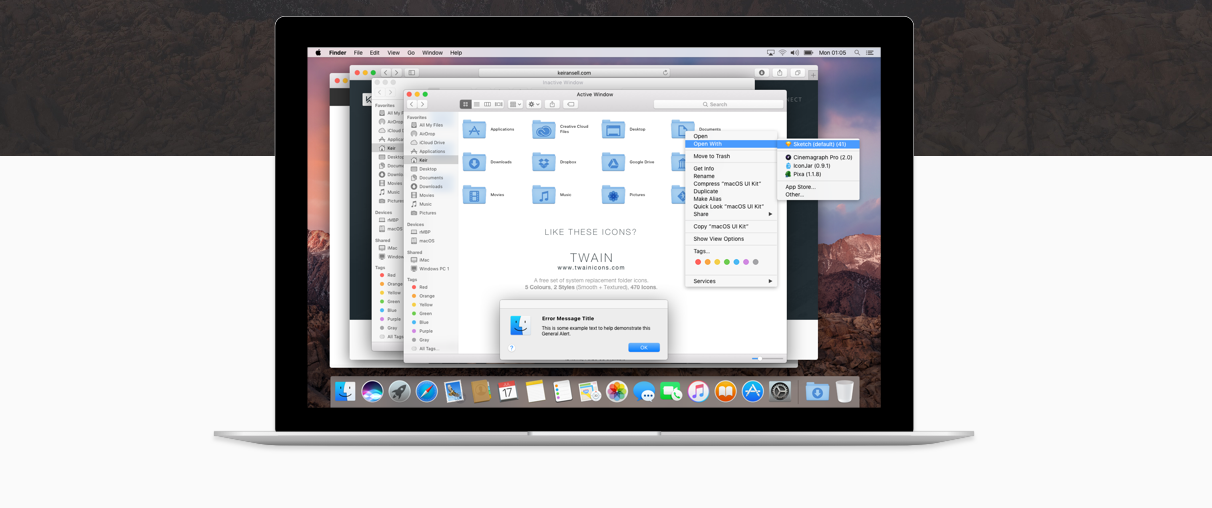
Task: Open Spotlight search in menu bar
Action: coord(857,53)
